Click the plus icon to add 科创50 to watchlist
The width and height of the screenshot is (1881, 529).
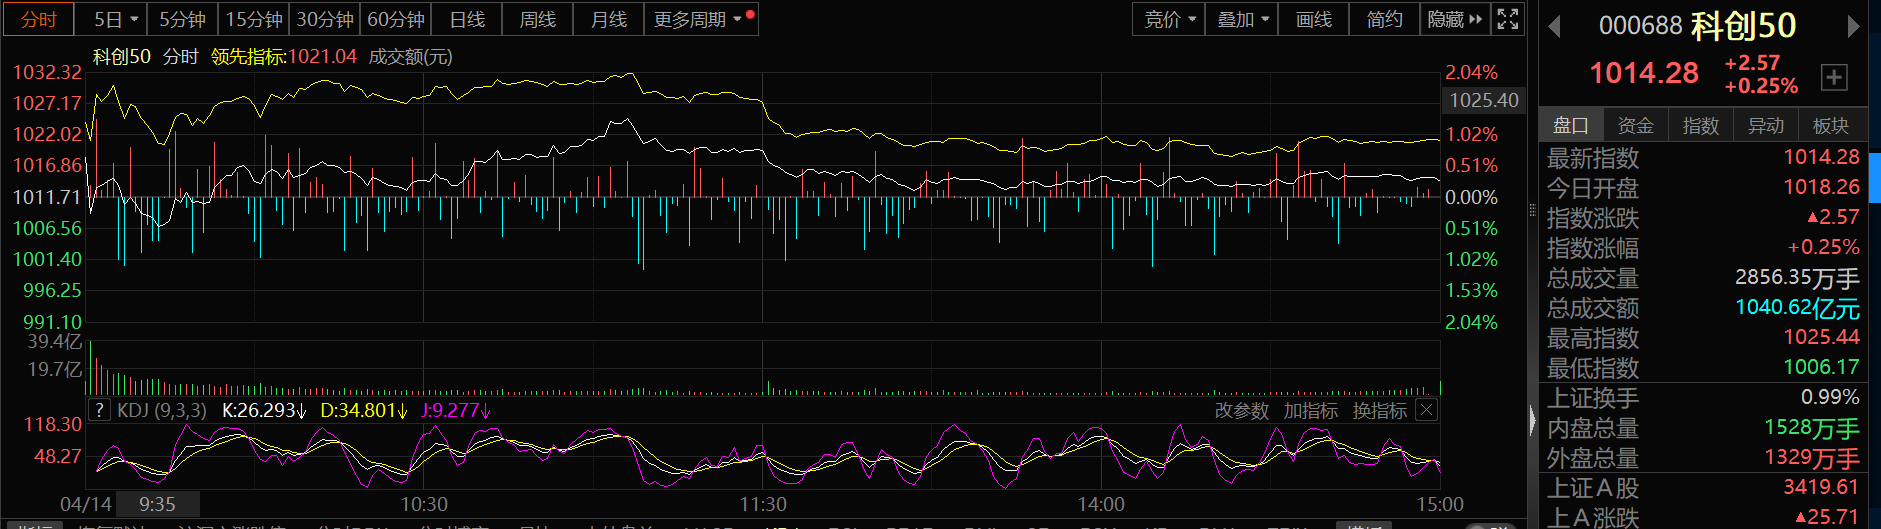(1834, 77)
